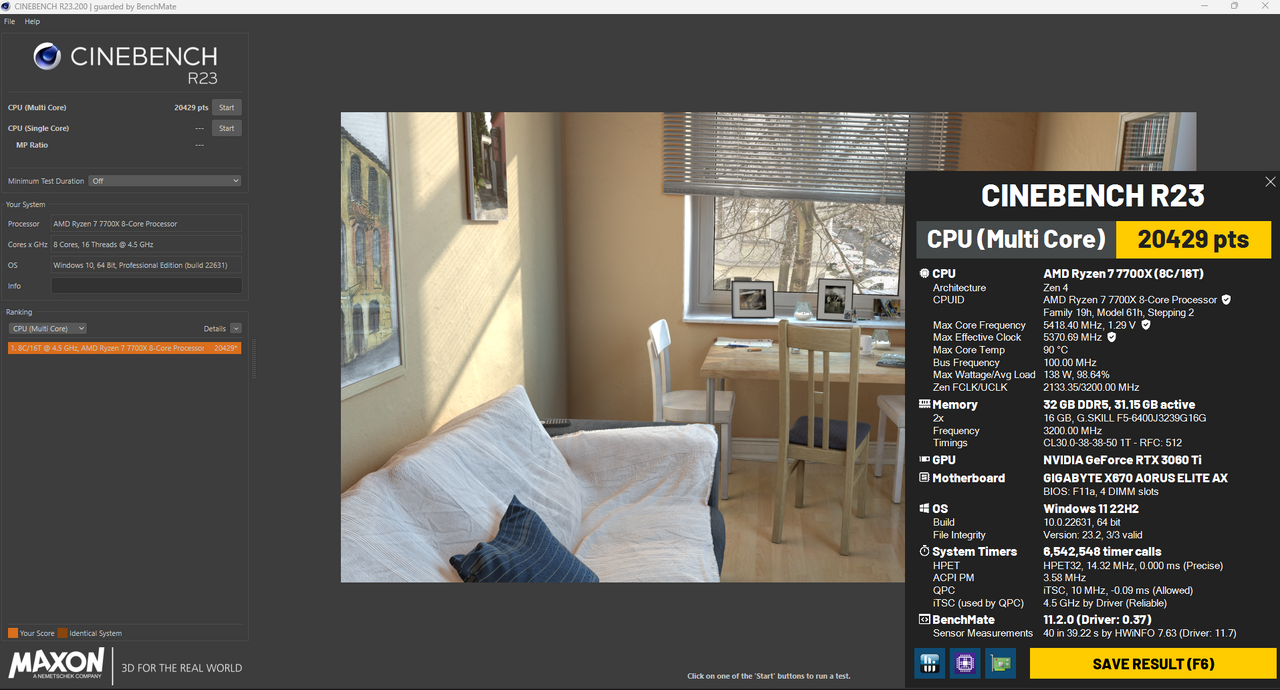Start the CPU (Single Core) test
This screenshot has height=690, width=1280.
coord(226,128)
